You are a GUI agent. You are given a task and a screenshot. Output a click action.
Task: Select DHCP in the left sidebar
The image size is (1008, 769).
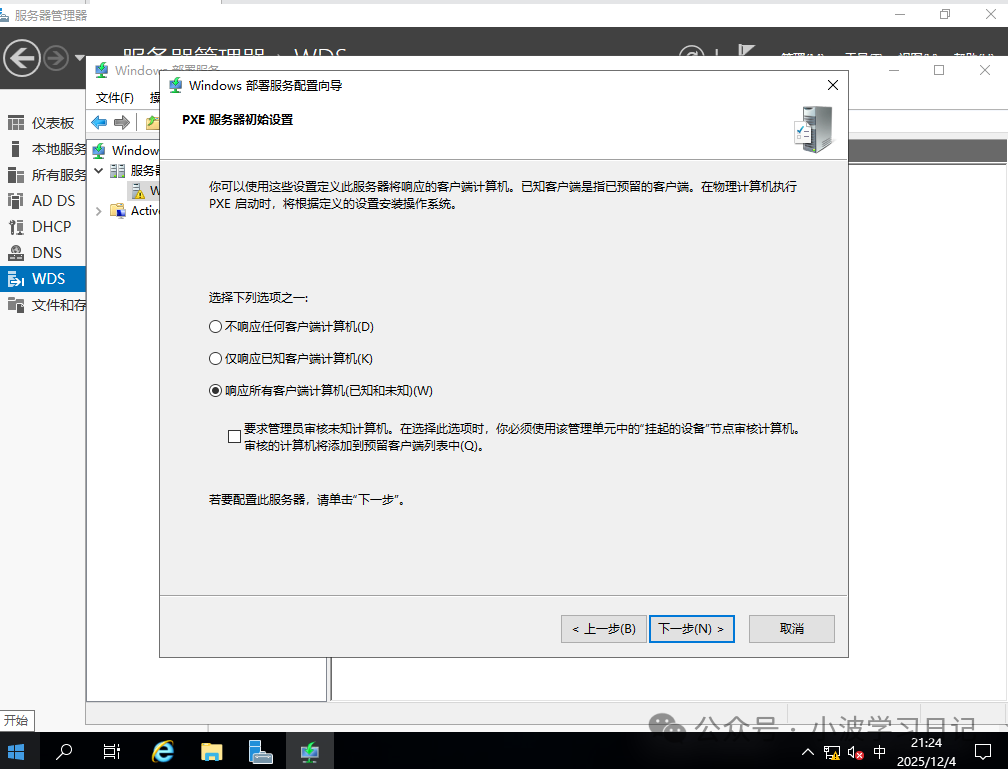point(42,226)
